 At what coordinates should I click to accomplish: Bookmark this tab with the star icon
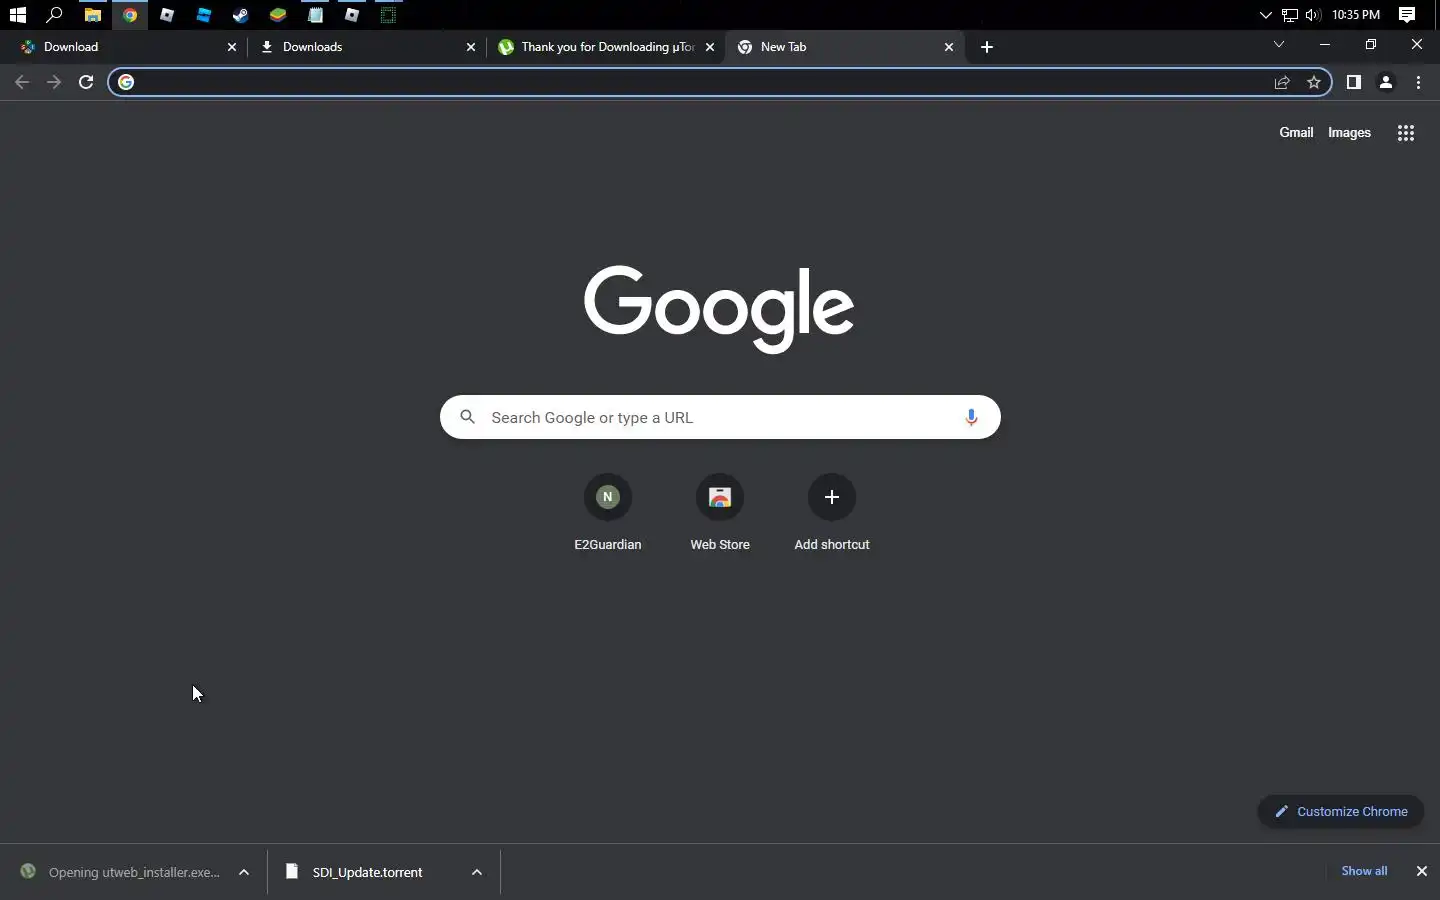coord(1314,82)
